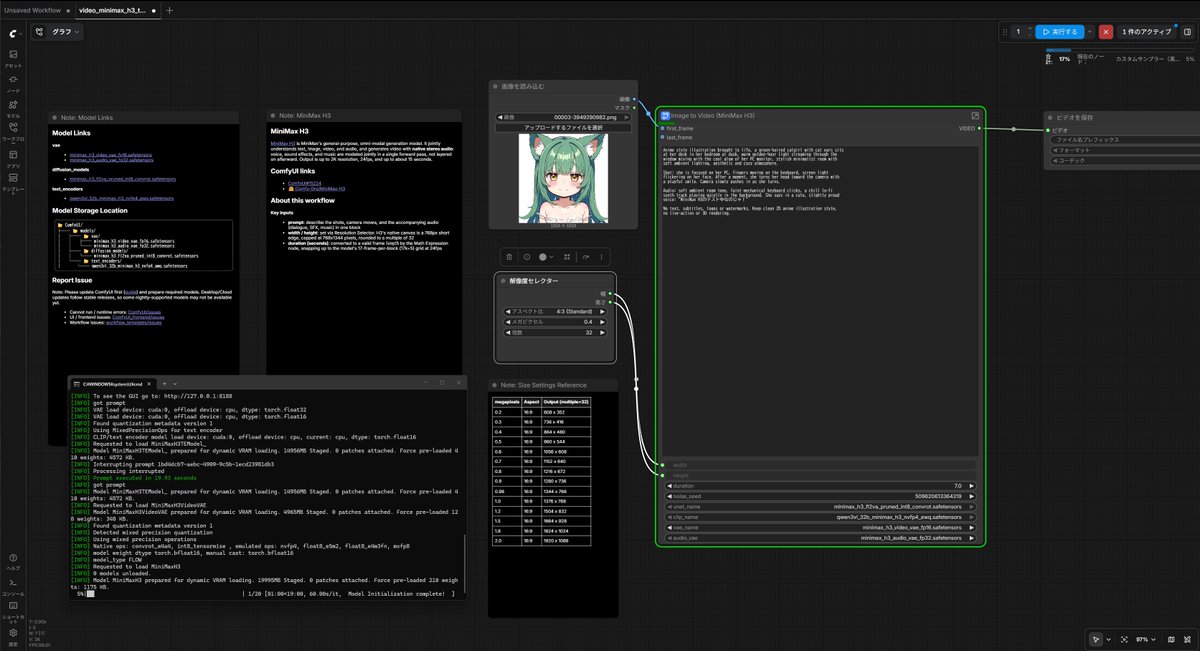Click the frame nodes icon in selection toolbar
The image size is (1200, 651).
click(568, 257)
